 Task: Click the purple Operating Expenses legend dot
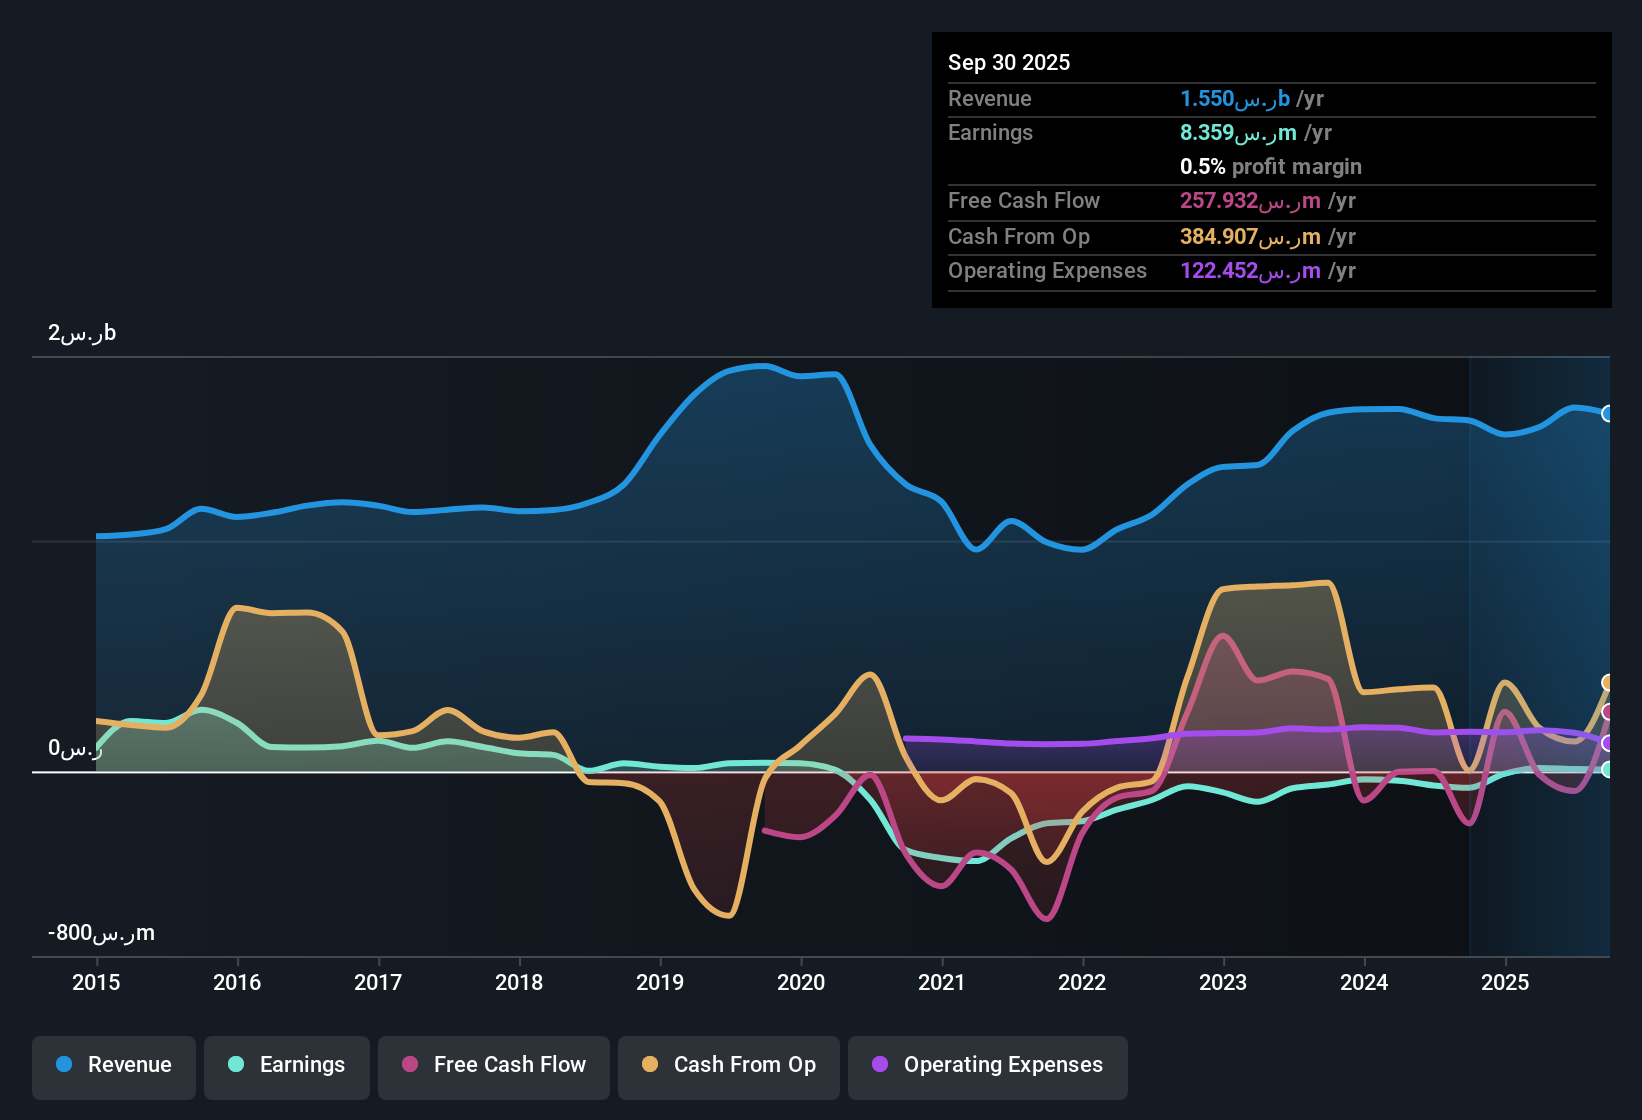(x=880, y=1065)
